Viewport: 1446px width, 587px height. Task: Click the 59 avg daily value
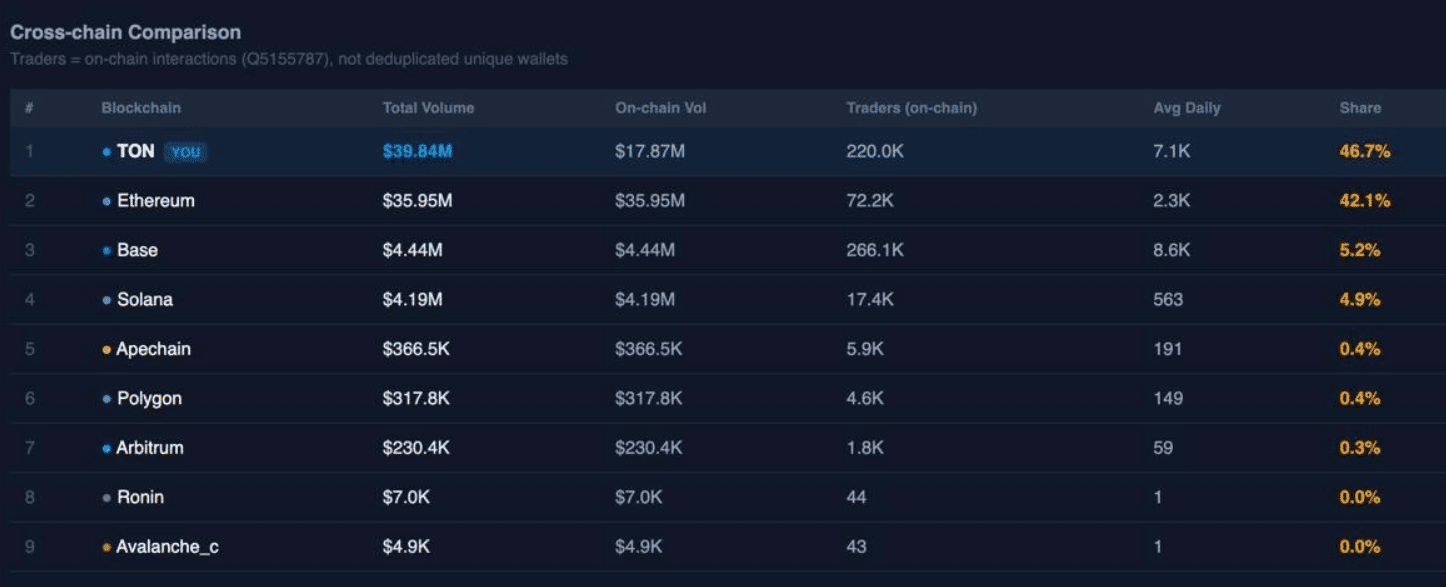(x=1163, y=448)
